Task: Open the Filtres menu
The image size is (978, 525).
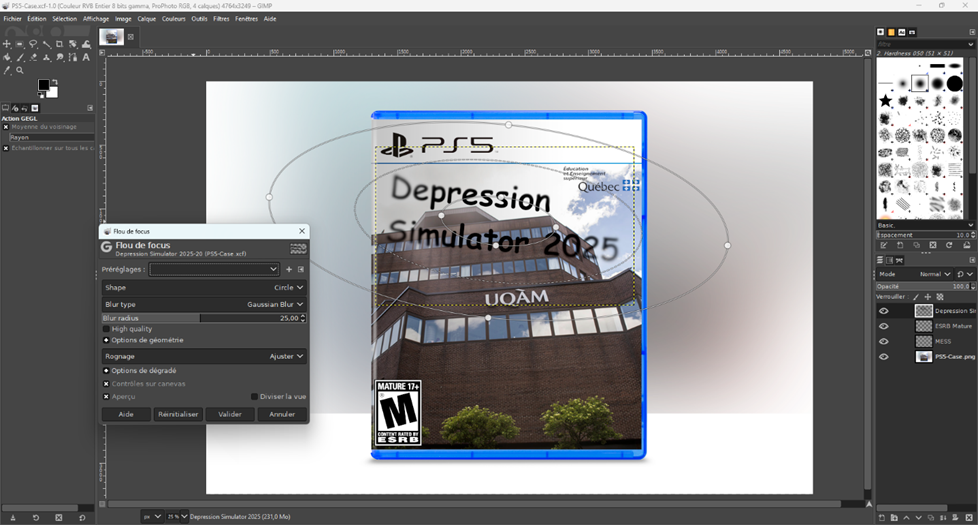Action: pyautogui.click(x=221, y=18)
